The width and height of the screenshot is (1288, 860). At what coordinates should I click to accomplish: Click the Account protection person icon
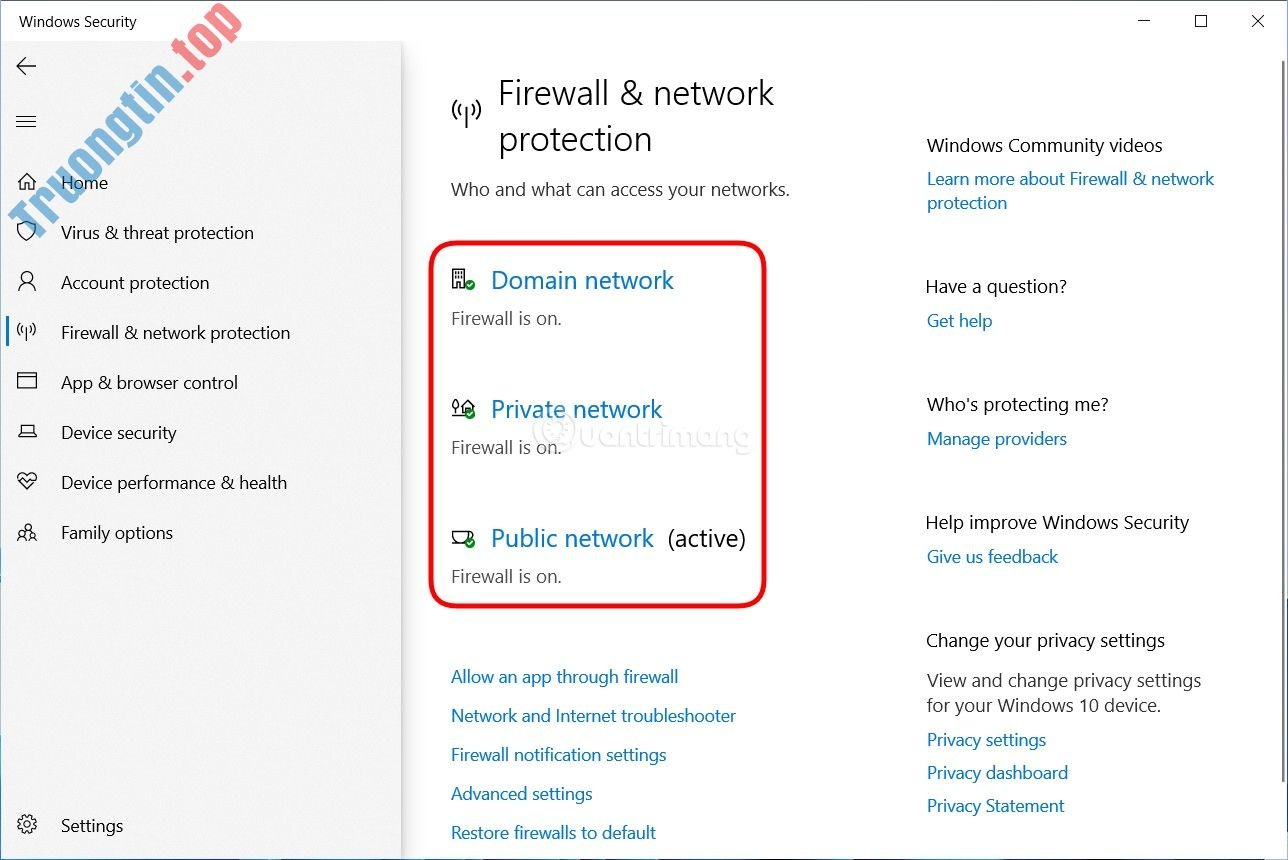point(27,282)
